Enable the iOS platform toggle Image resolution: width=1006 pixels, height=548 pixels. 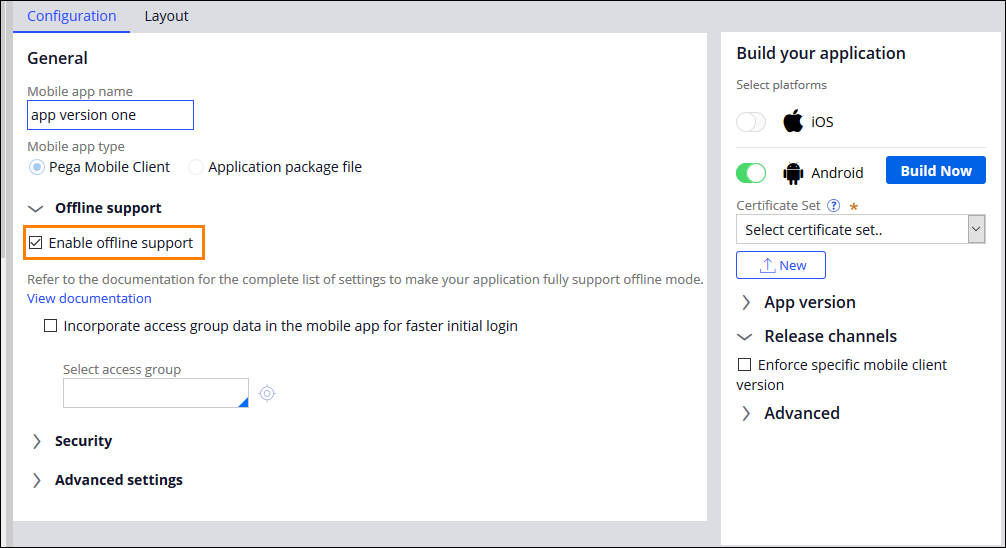[x=751, y=122]
